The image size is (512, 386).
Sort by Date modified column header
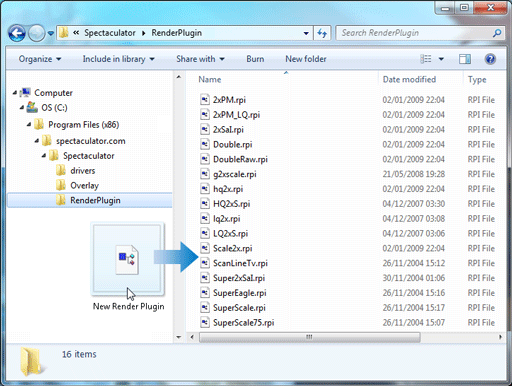409,79
